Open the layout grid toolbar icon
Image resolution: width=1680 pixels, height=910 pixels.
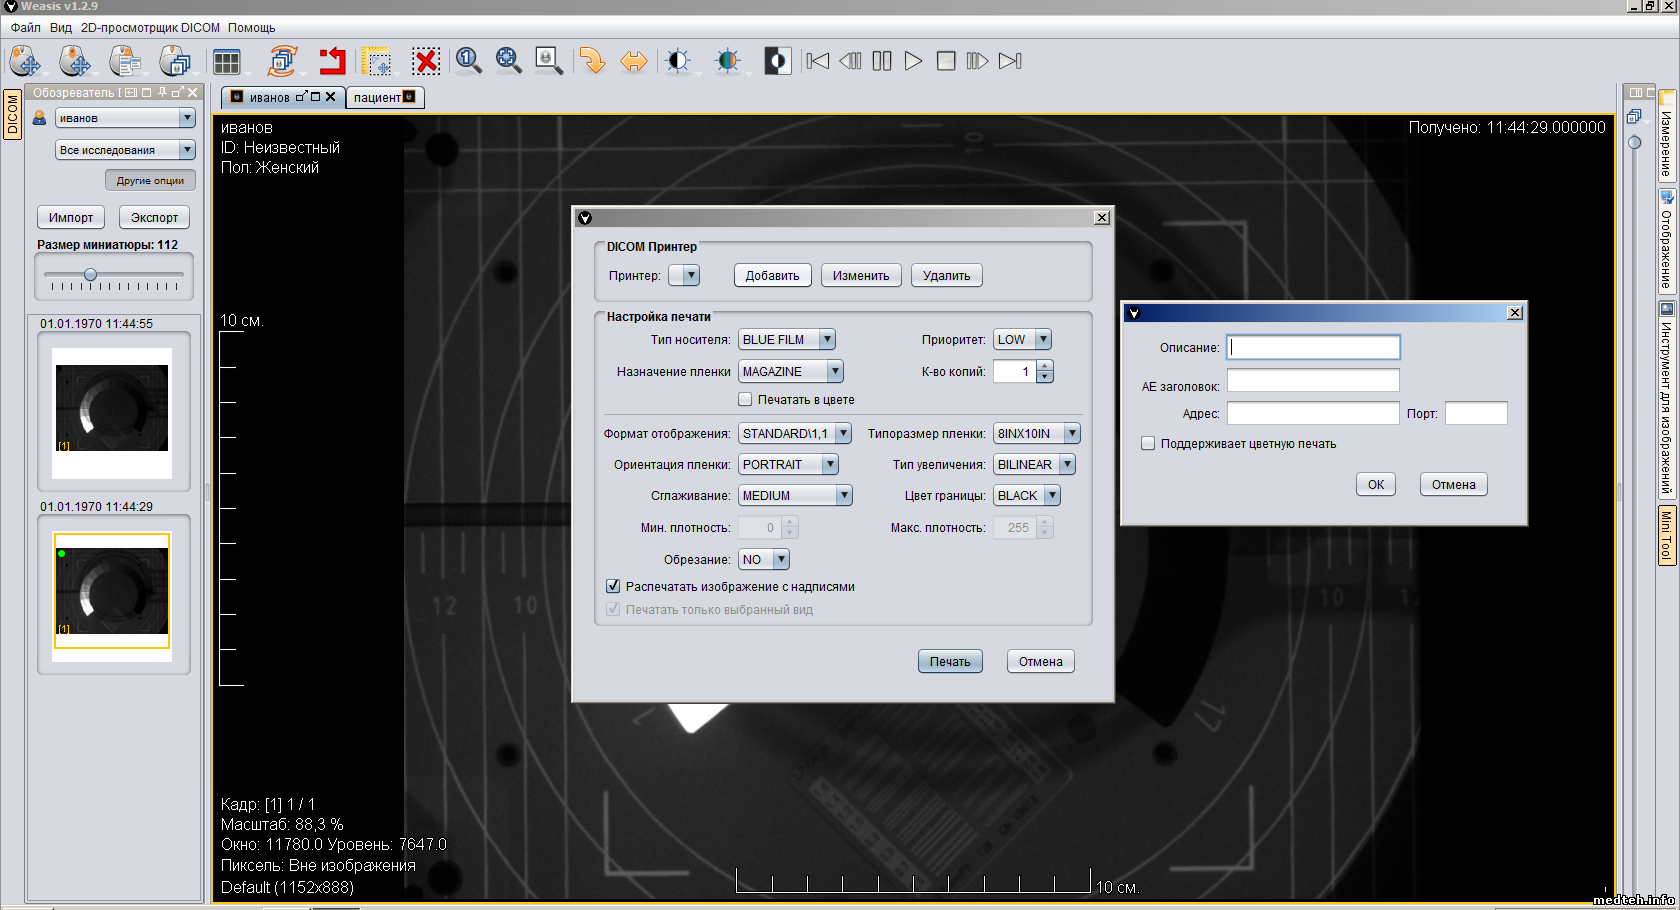click(227, 62)
